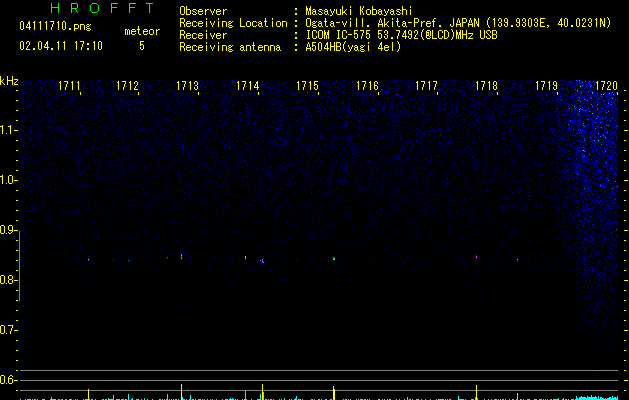Click the 1720 time marker

[x=606, y=86]
